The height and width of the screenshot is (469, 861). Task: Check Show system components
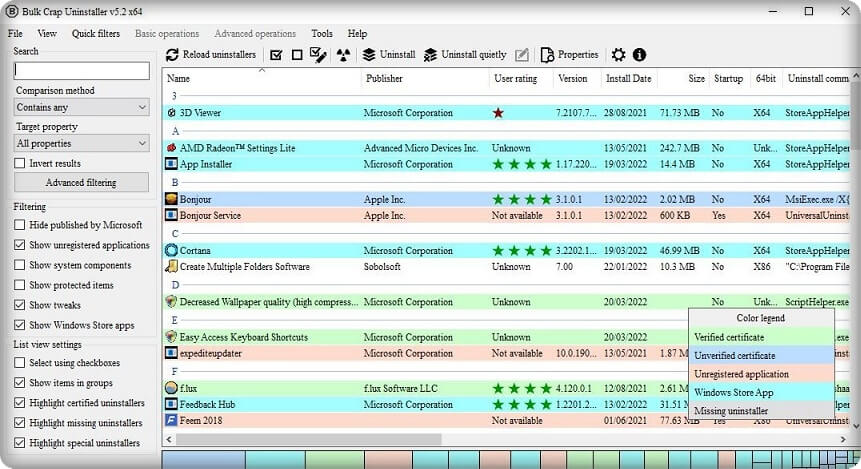click(20, 265)
